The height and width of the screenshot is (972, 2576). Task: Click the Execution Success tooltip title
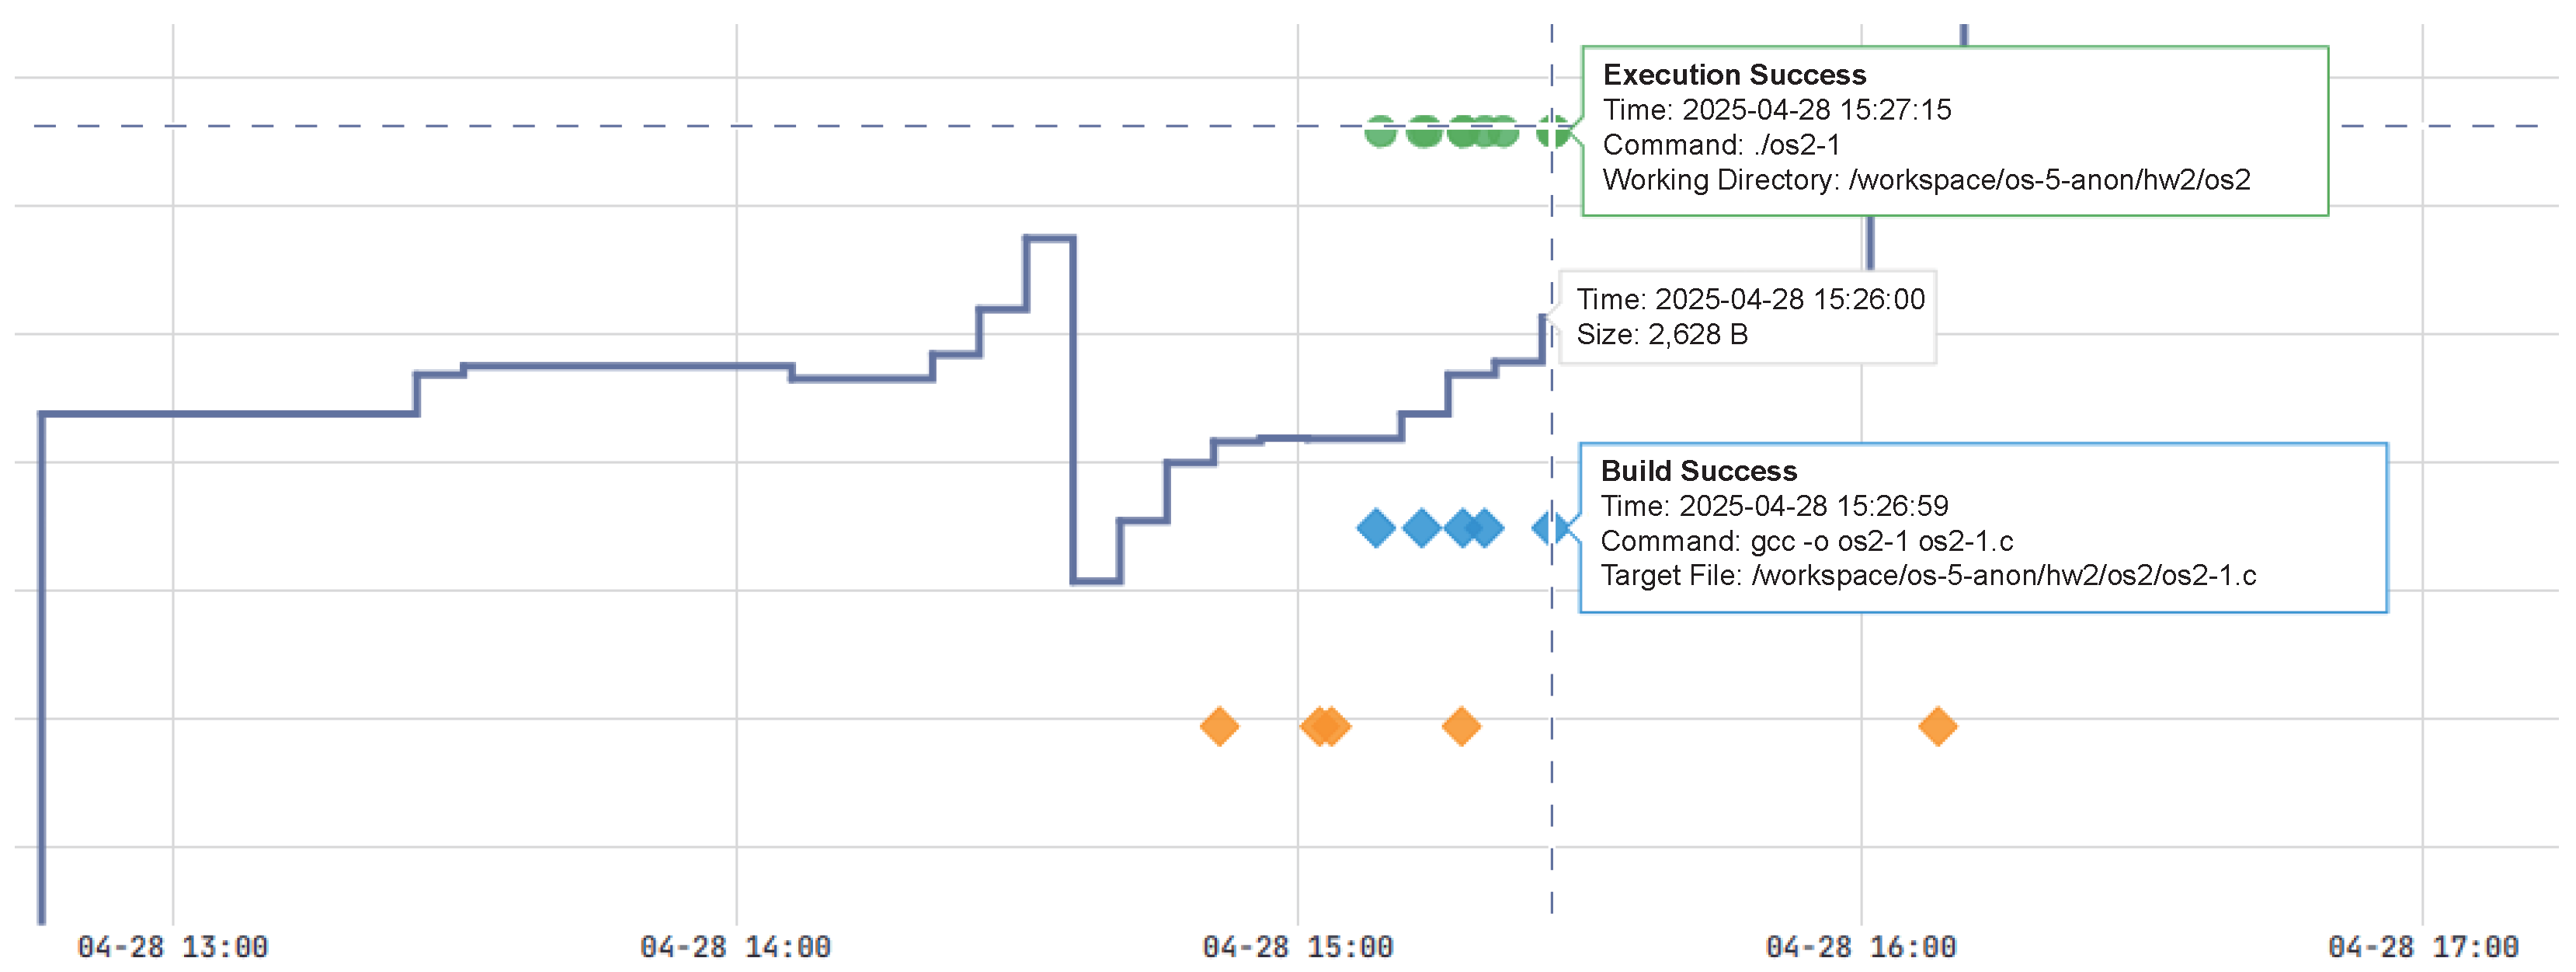click(x=1734, y=75)
